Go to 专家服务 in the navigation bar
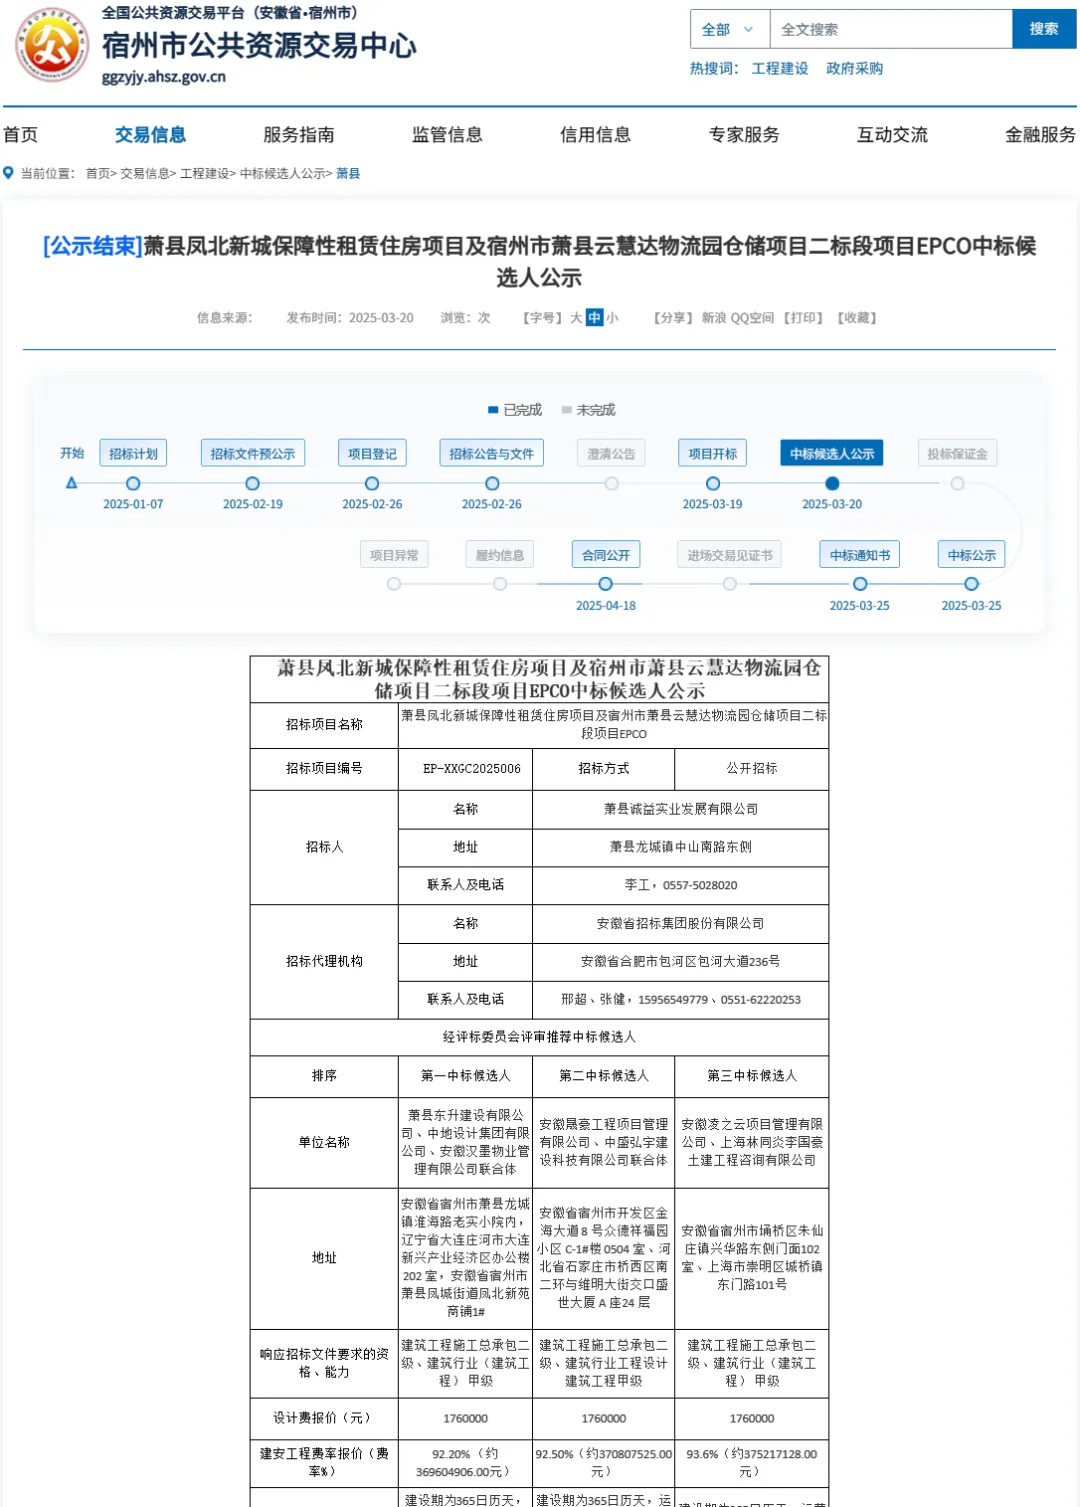 point(743,135)
